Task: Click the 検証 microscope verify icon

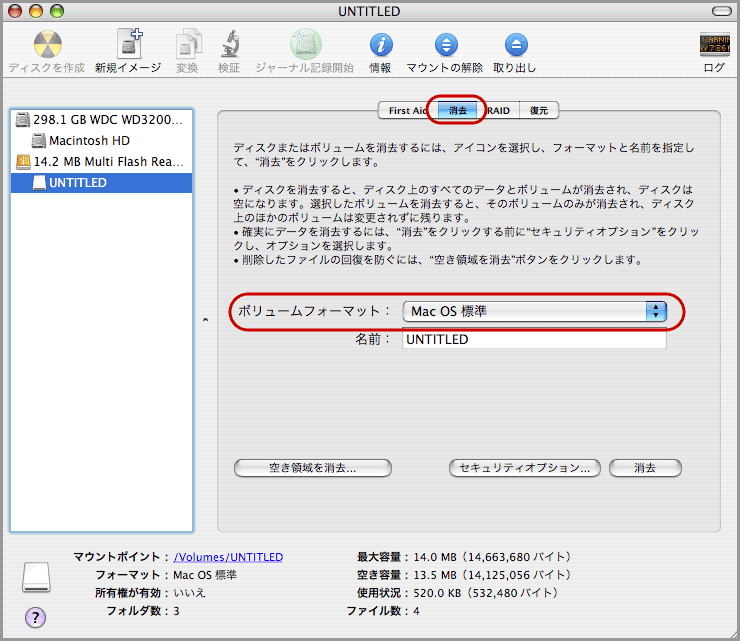Action: click(230, 44)
